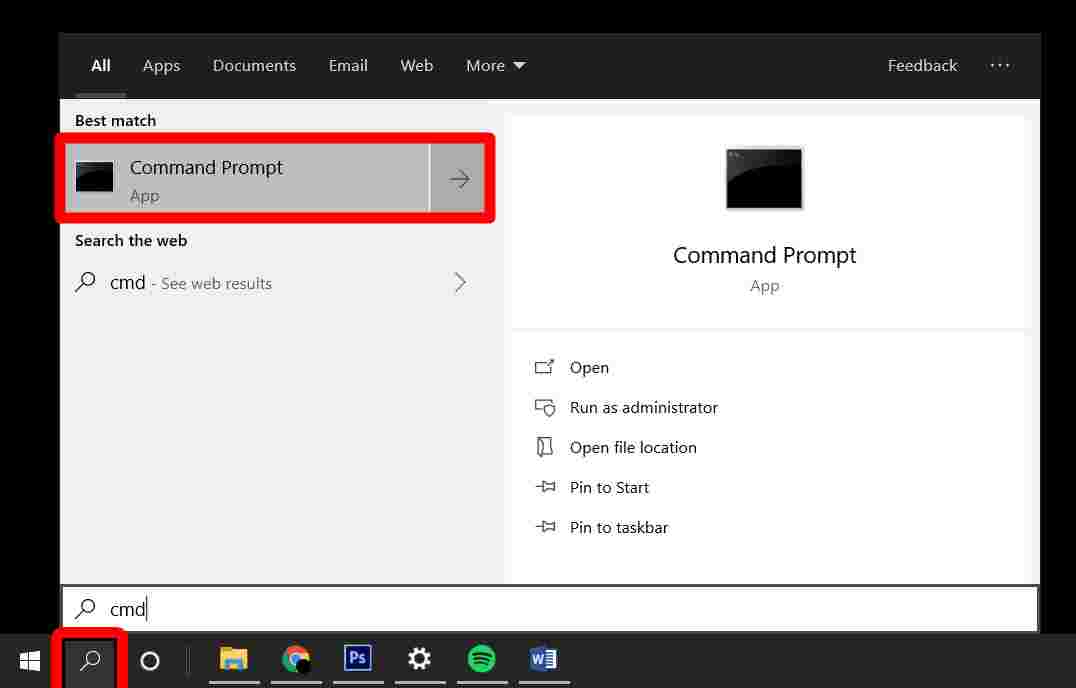1076x688 pixels.
Task: Select Pin to Start
Action: [x=609, y=487]
